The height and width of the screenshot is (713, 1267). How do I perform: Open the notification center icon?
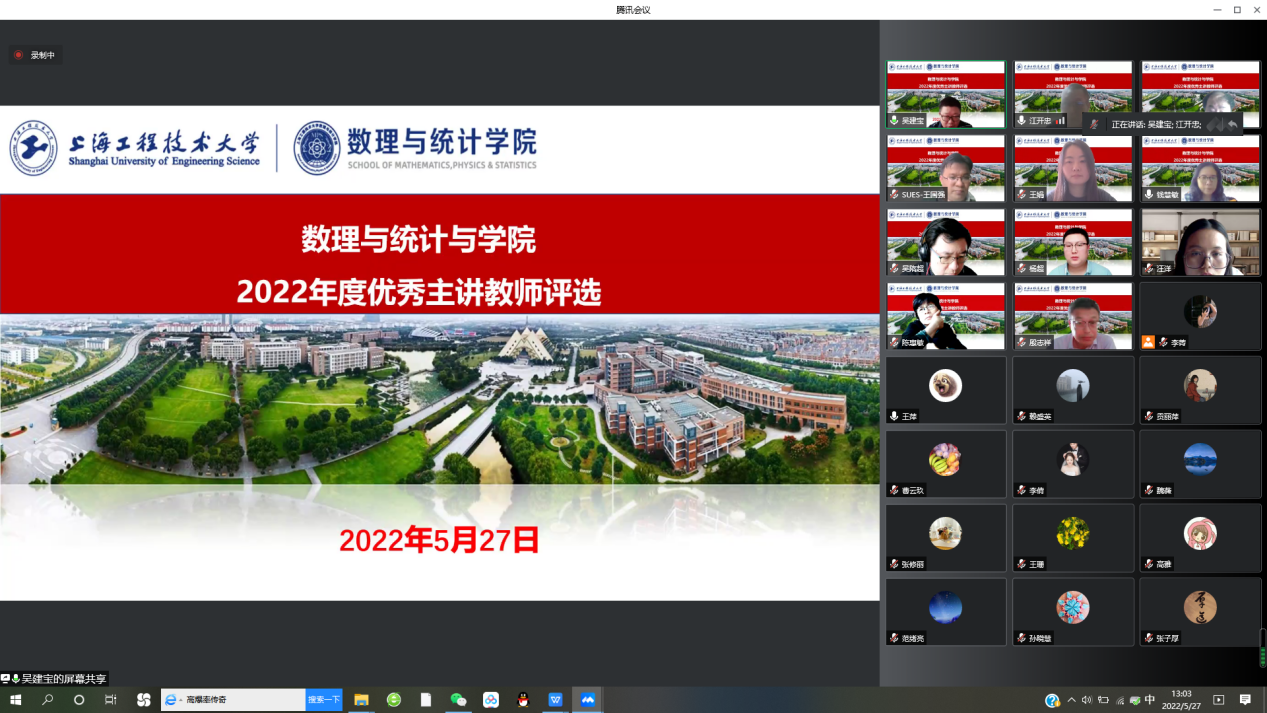1245,700
